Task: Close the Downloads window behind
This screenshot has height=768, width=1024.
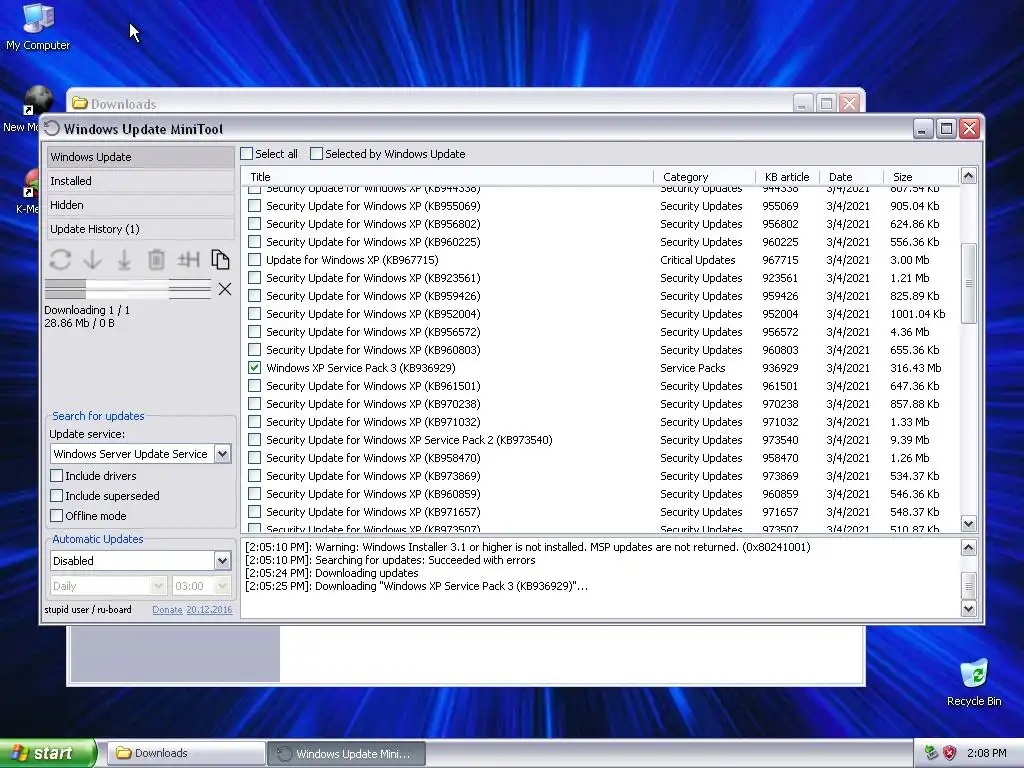Action: tap(849, 103)
